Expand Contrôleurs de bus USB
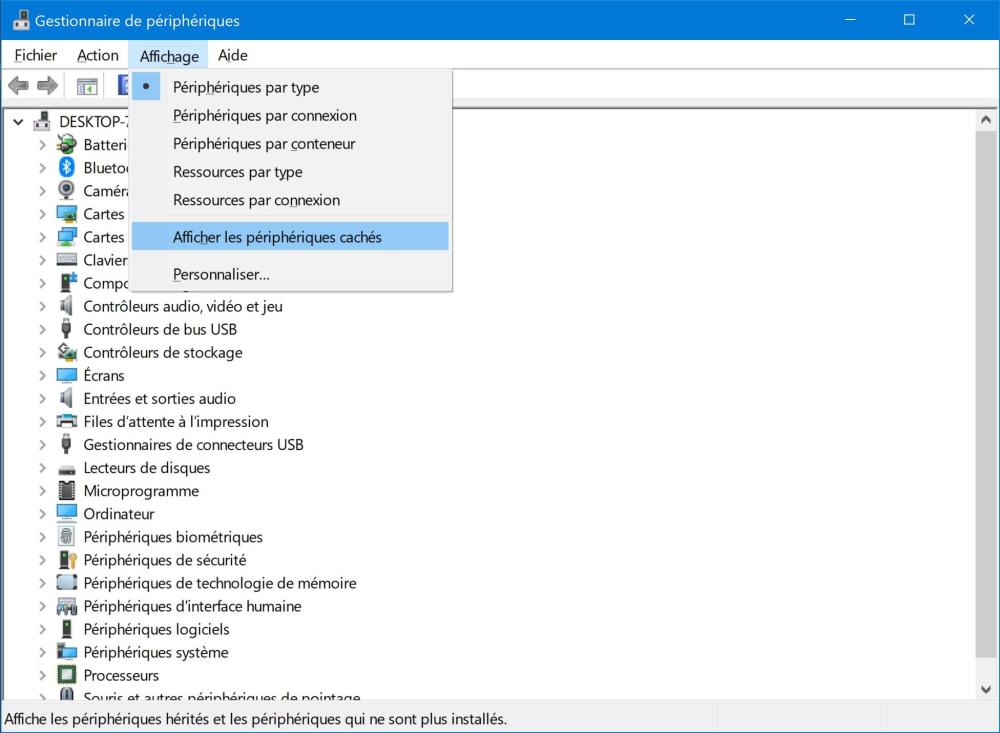Viewport: 1000px width, 733px height. [x=42, y=329]
